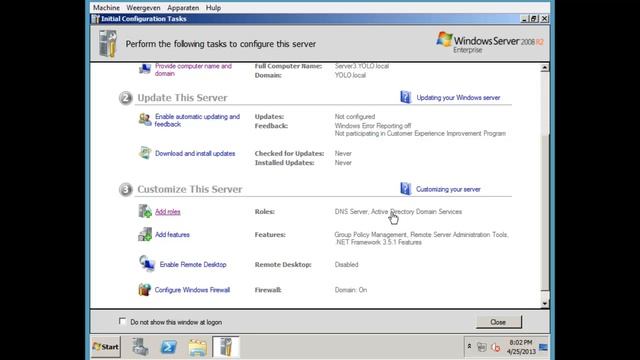Screen dimensions: 640x360
Task: Open Windows Explorer folder in taskbar
Action: point(198,347)
